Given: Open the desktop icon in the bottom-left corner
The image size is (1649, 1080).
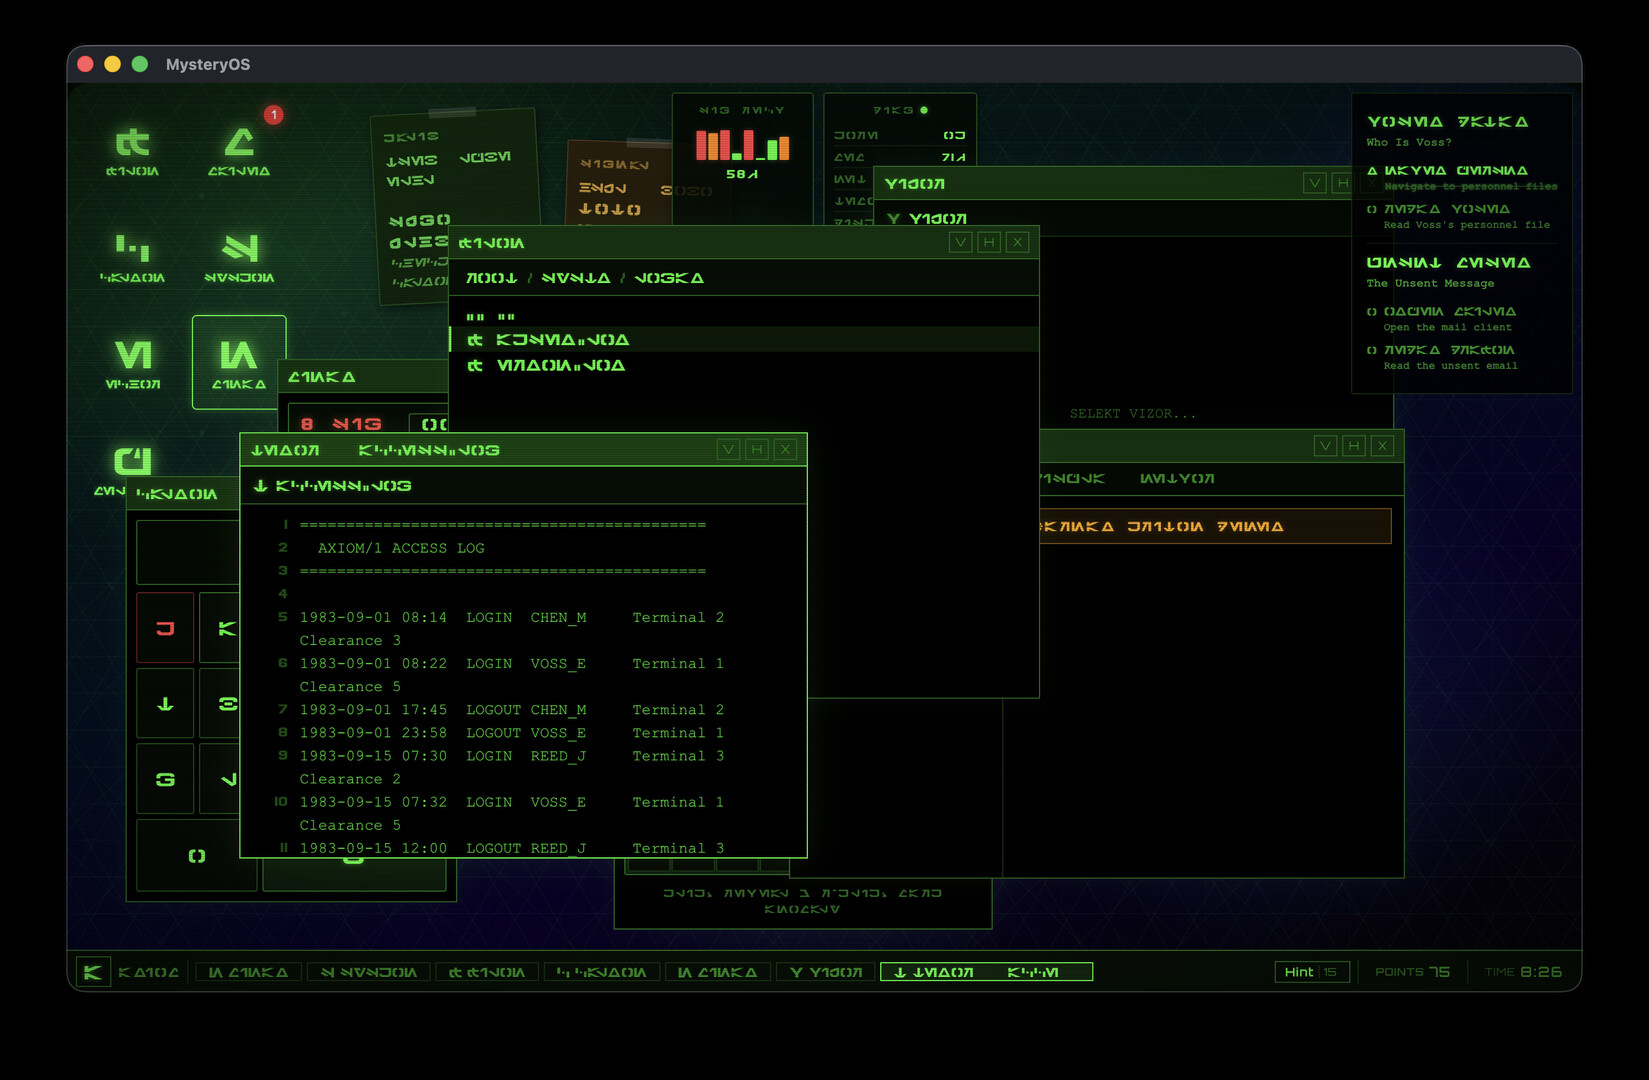Looking at the screenshot, I should [131, 463].
